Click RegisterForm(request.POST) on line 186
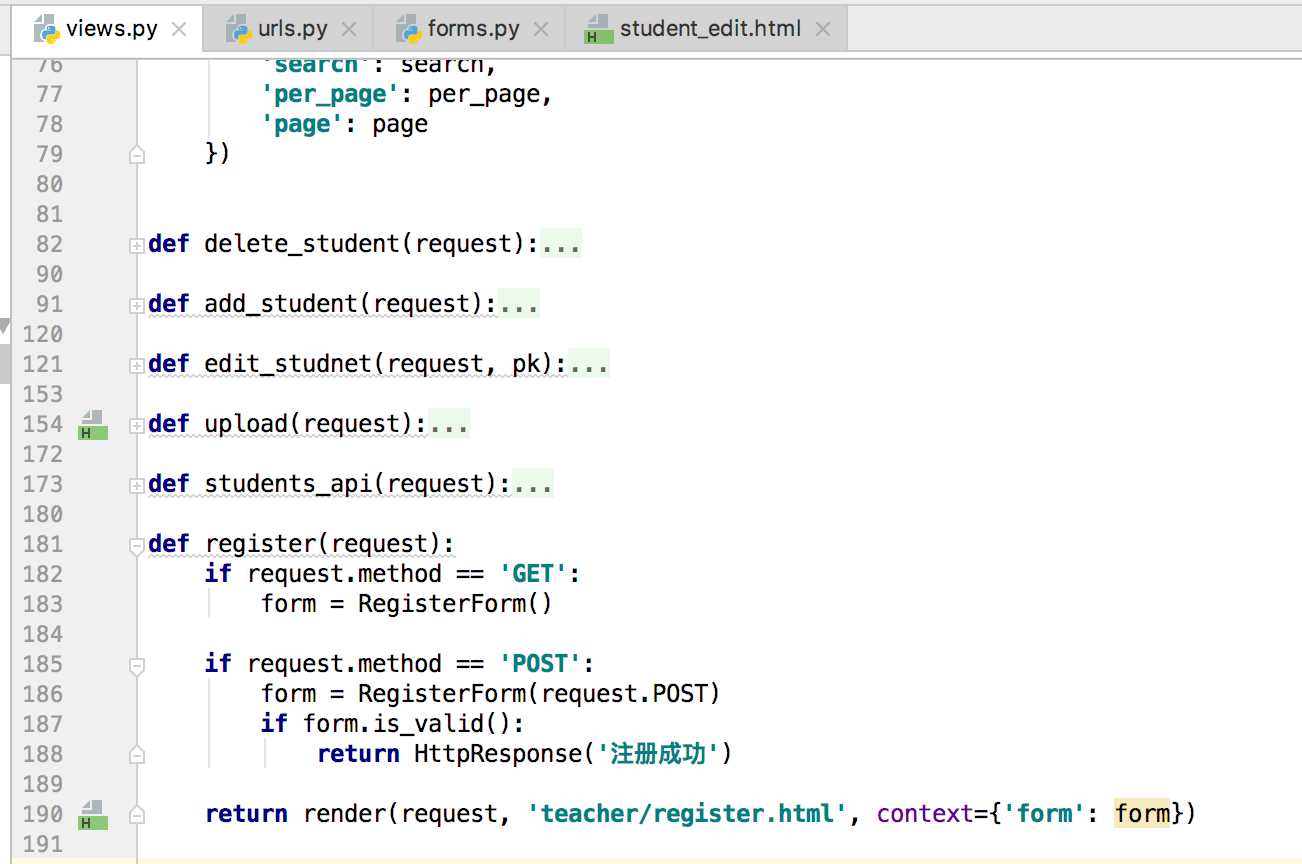Screen dimensions: 1302x864 tap(539, 694)
